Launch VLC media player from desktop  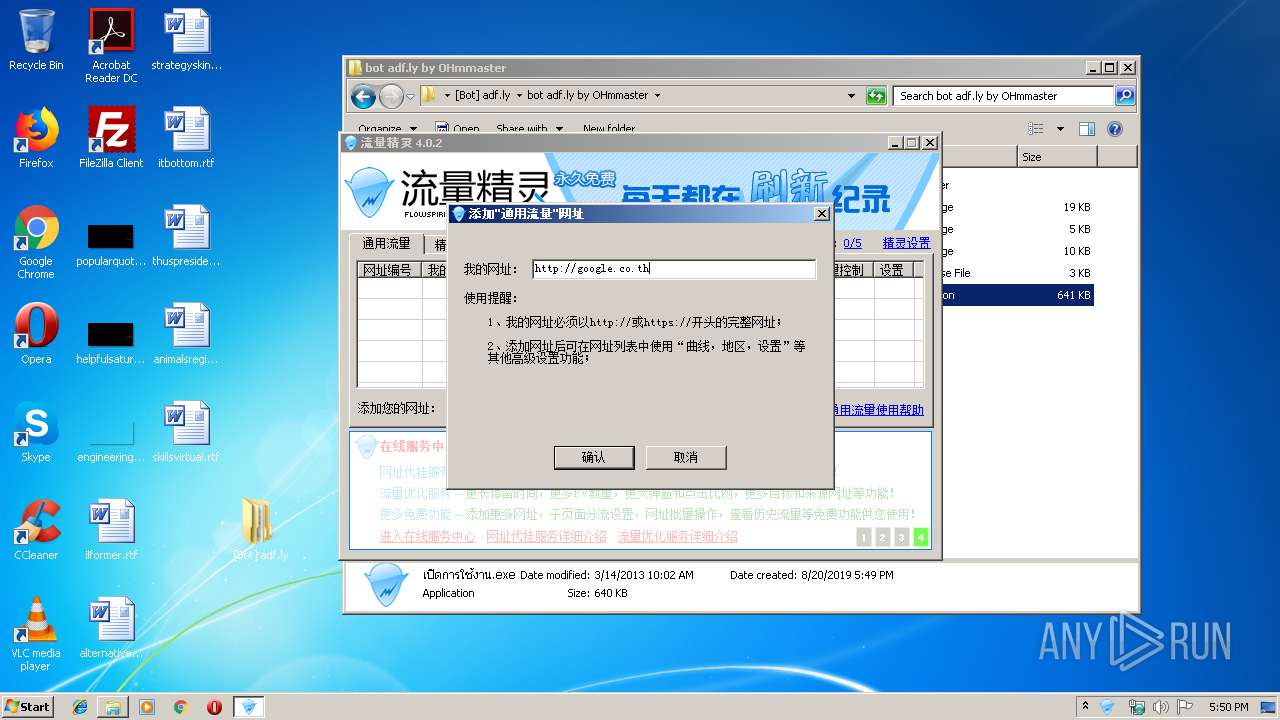point(36,634)
